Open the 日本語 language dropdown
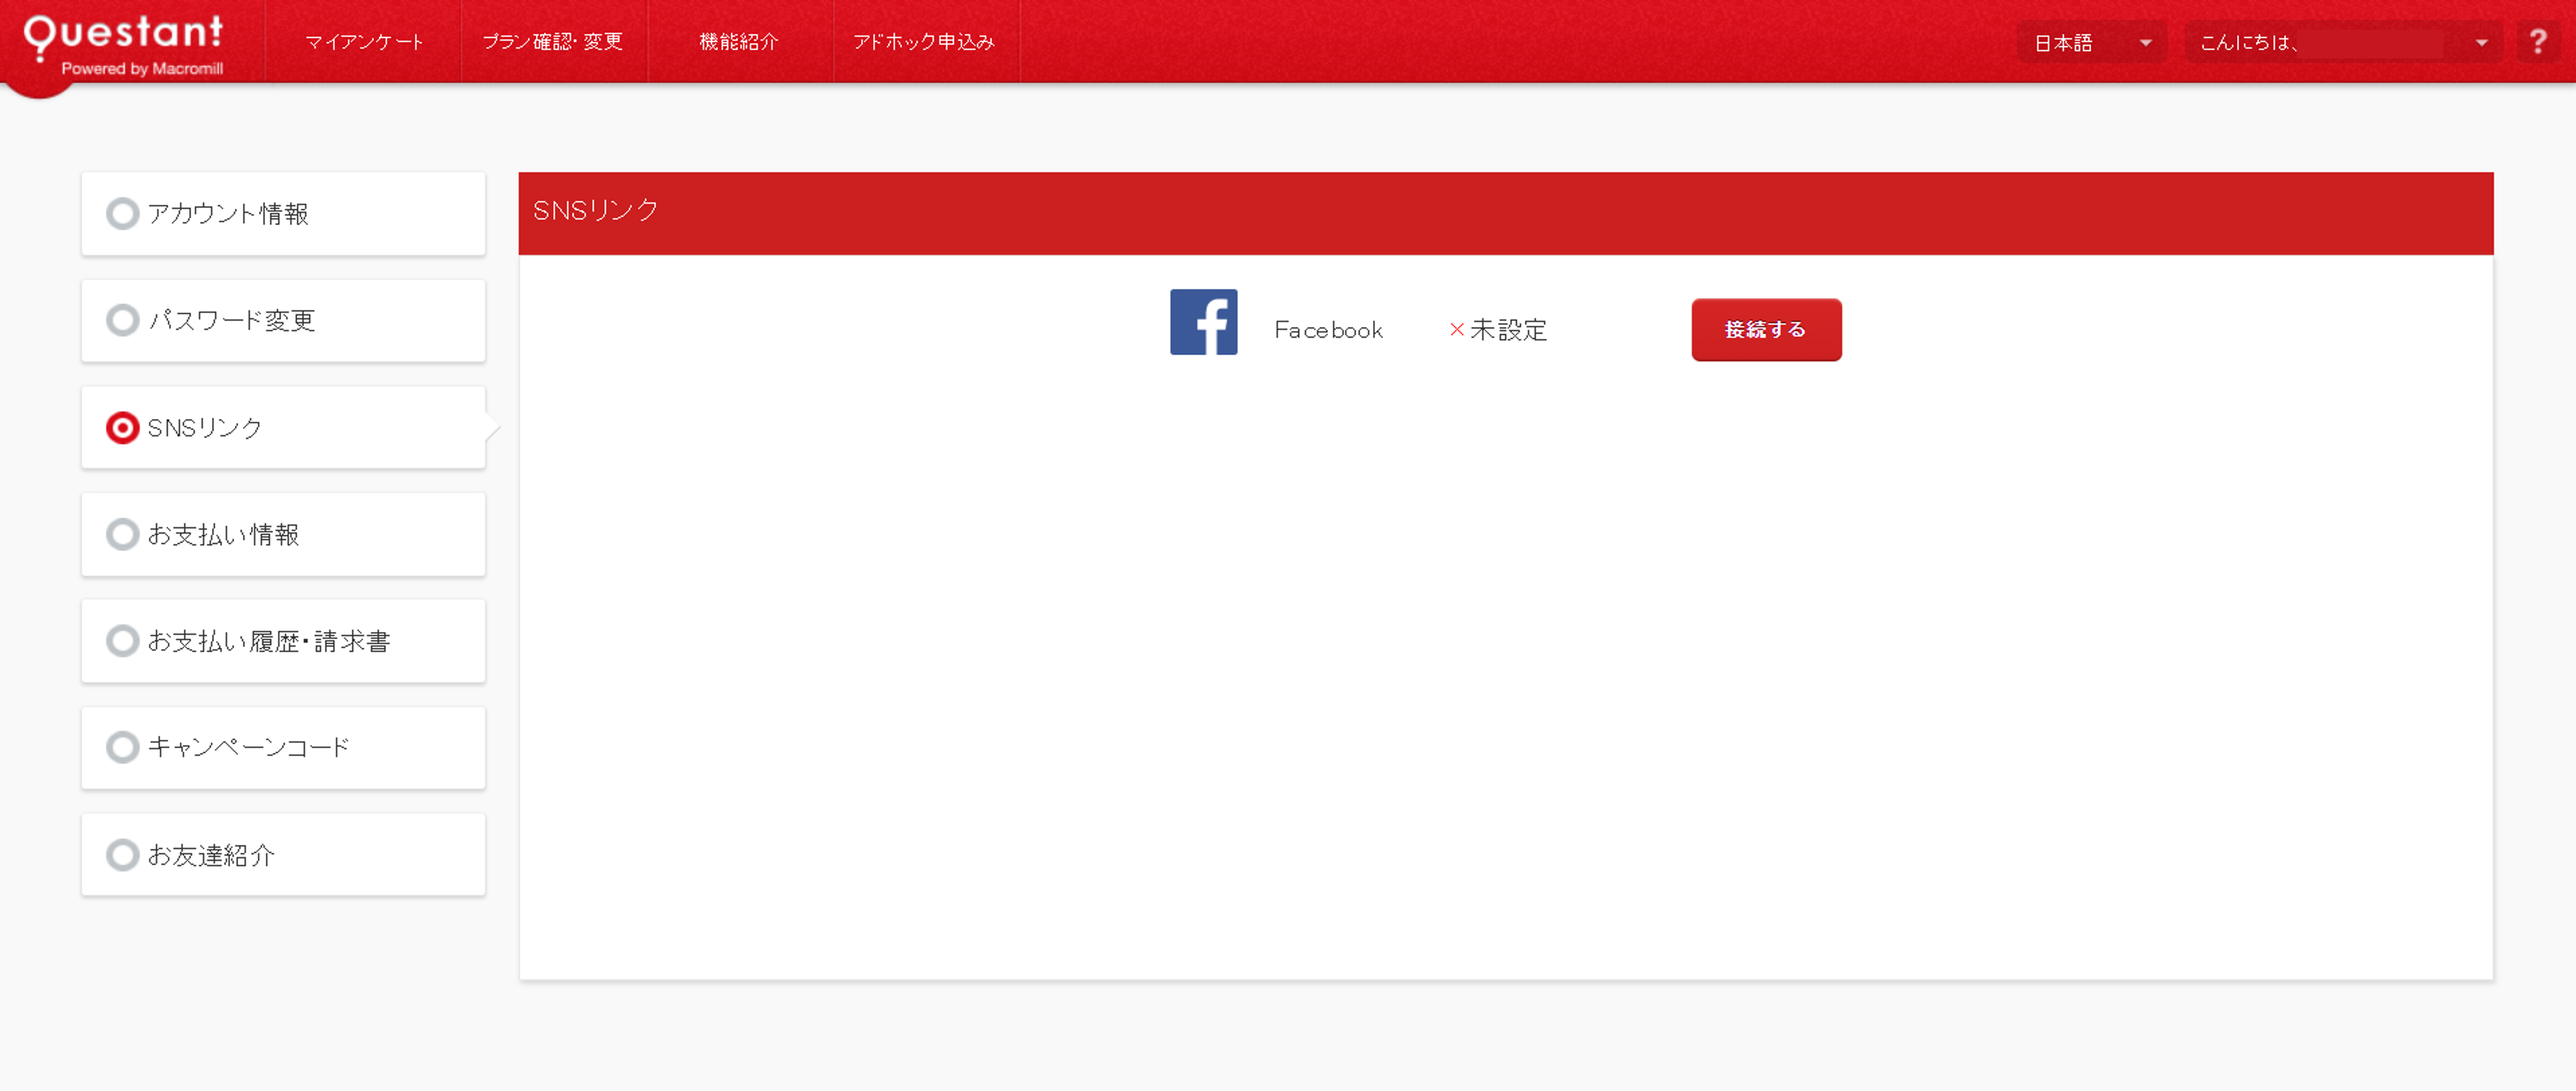 click(x=2091, y=42)
